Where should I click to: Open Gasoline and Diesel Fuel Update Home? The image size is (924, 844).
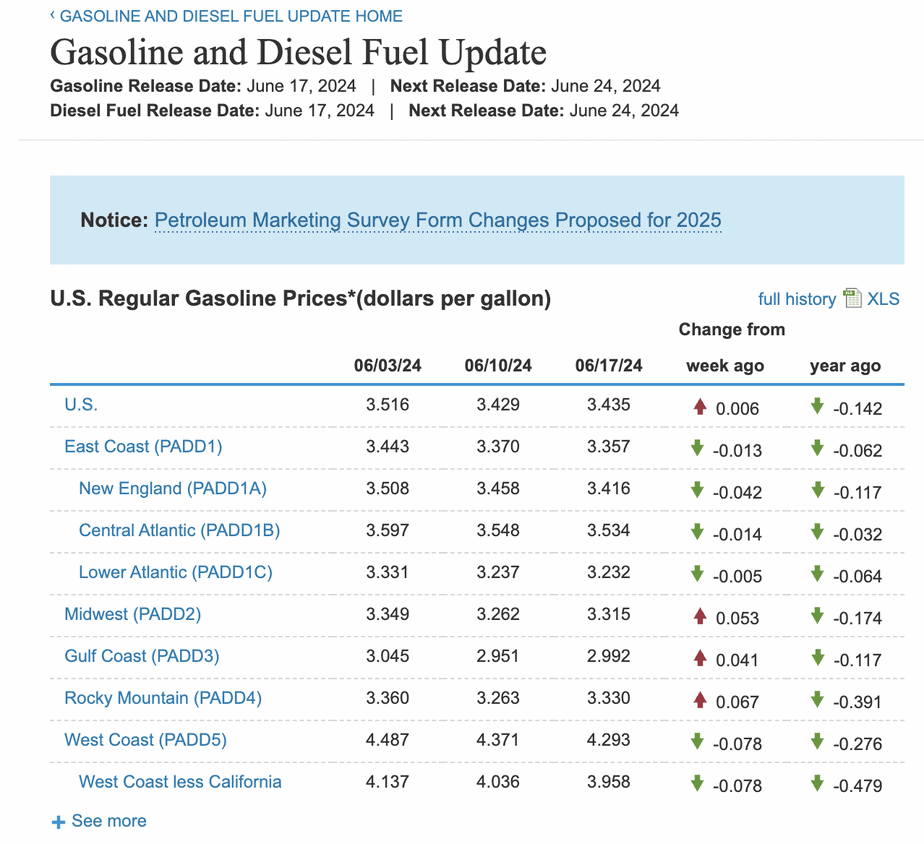(x=231, y=16)
